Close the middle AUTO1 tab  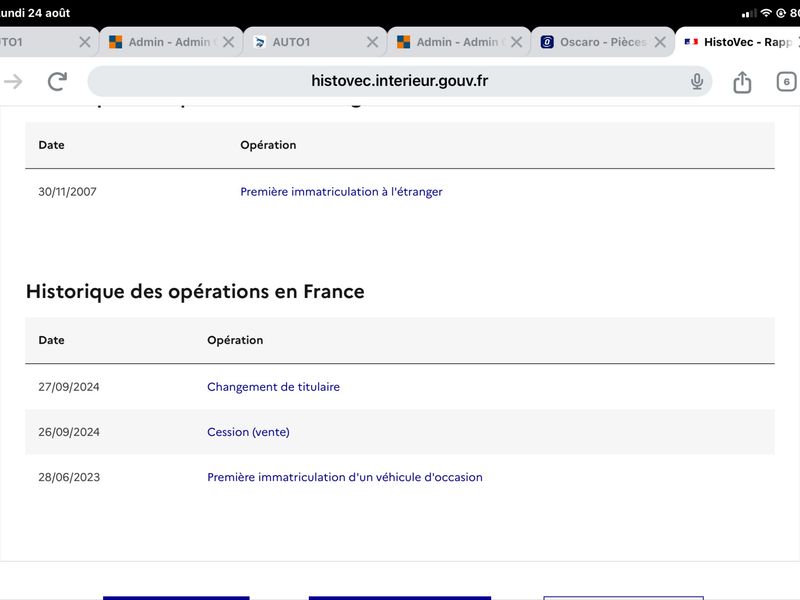[372, 42]
